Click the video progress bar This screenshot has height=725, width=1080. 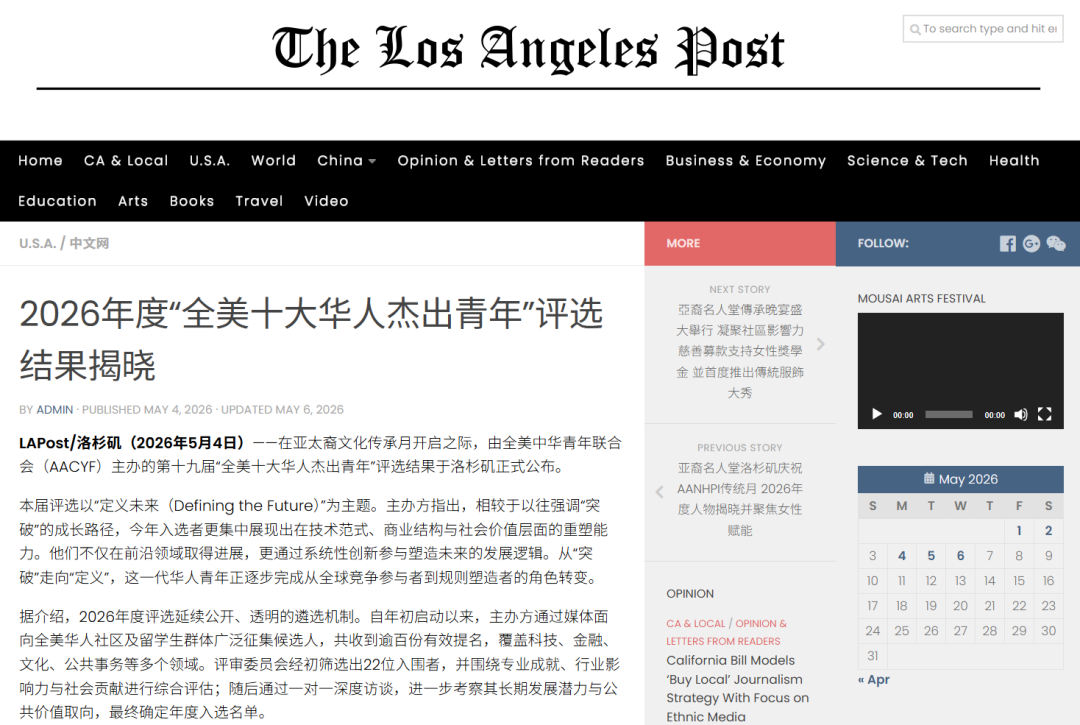948,414
